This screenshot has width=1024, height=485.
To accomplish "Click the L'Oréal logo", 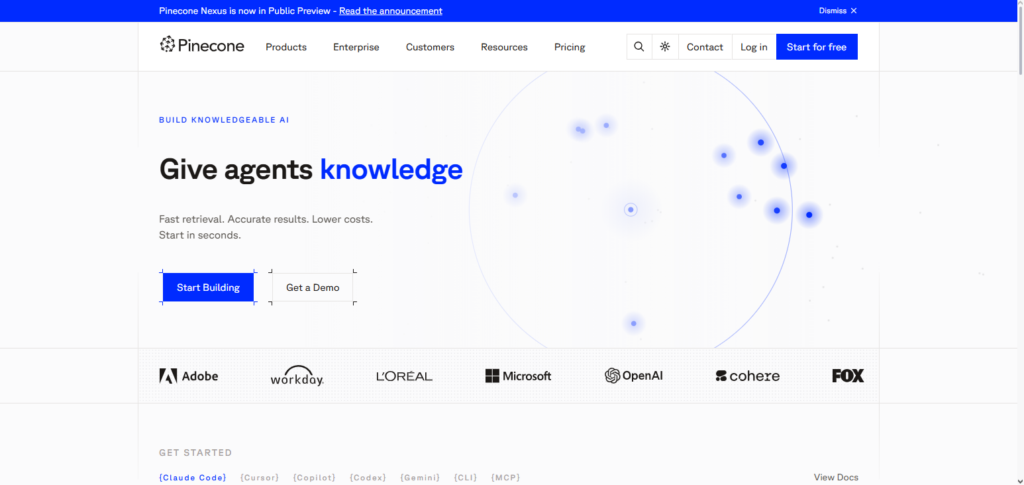I will [404, 376].
